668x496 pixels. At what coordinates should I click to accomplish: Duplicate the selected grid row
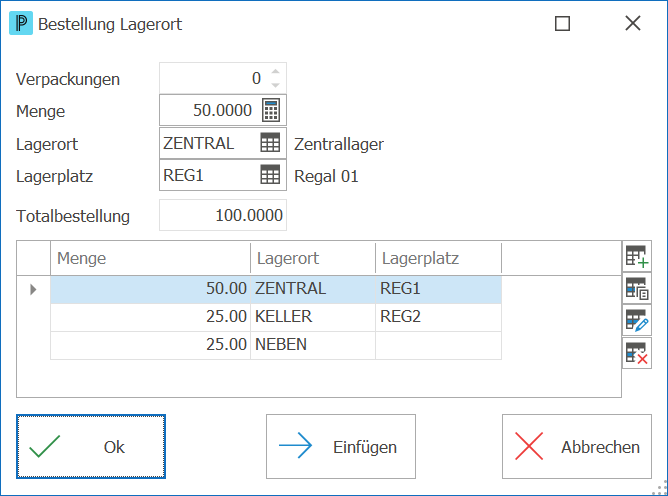[637, 288]
